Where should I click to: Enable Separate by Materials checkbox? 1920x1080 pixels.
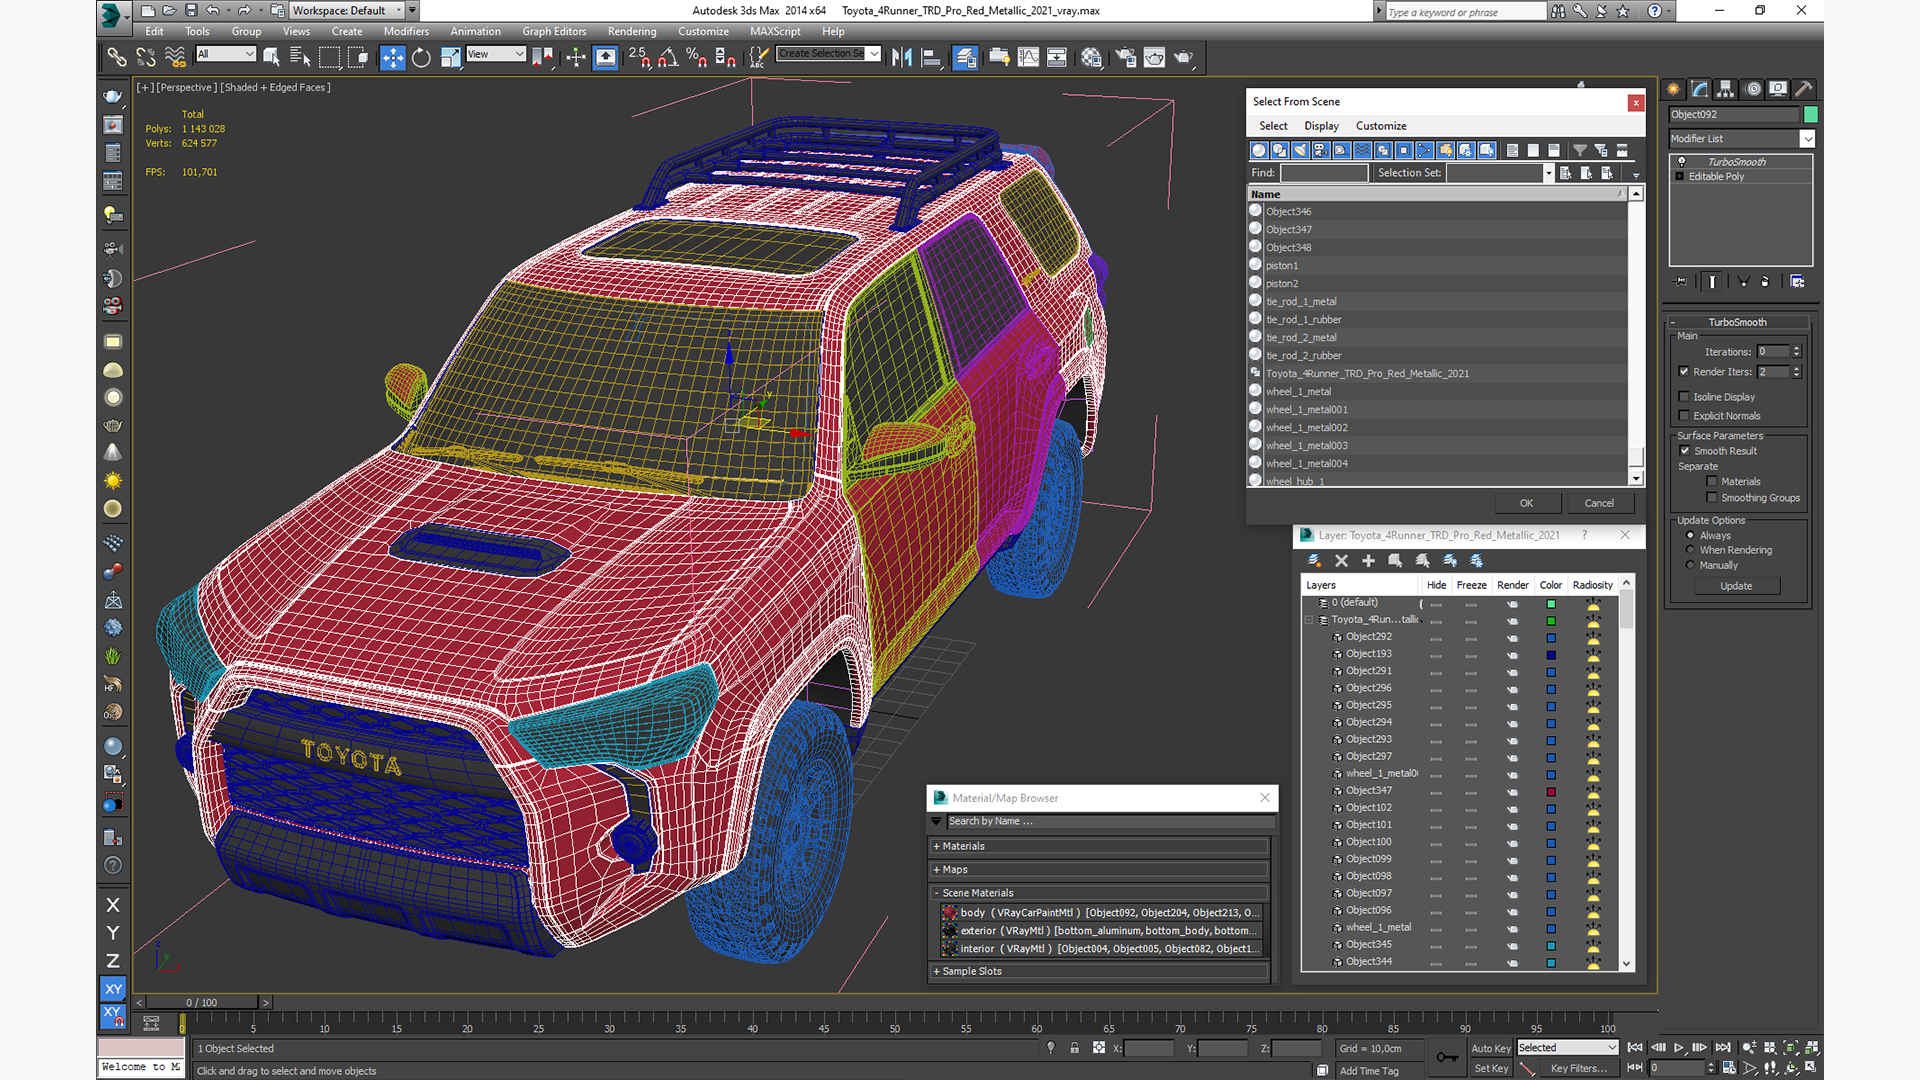1712,482
